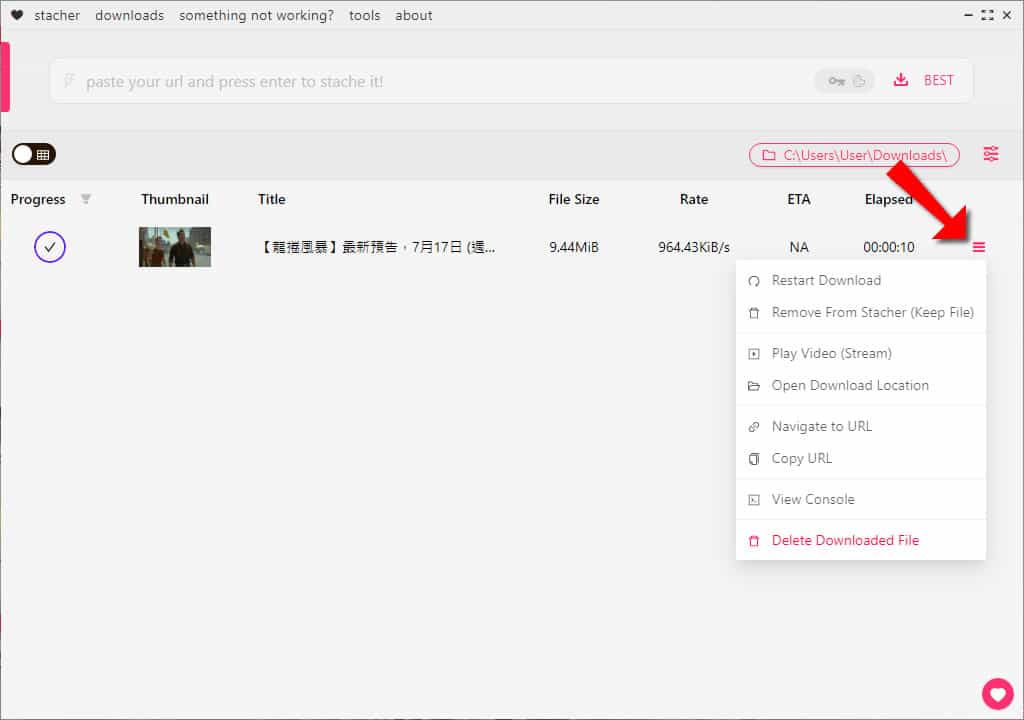Image resolution: width=1024 pixels, height=720 pixels.
Task: Toggle the authentication key switch in URL bar
Action: 844,81
